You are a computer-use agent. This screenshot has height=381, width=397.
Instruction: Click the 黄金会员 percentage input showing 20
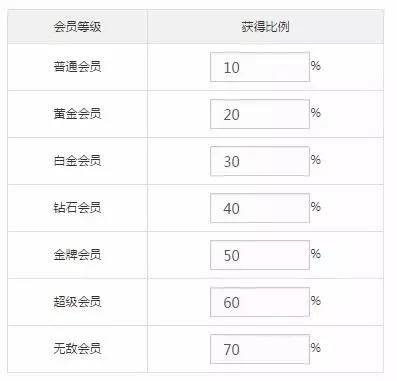coord(260,114)
